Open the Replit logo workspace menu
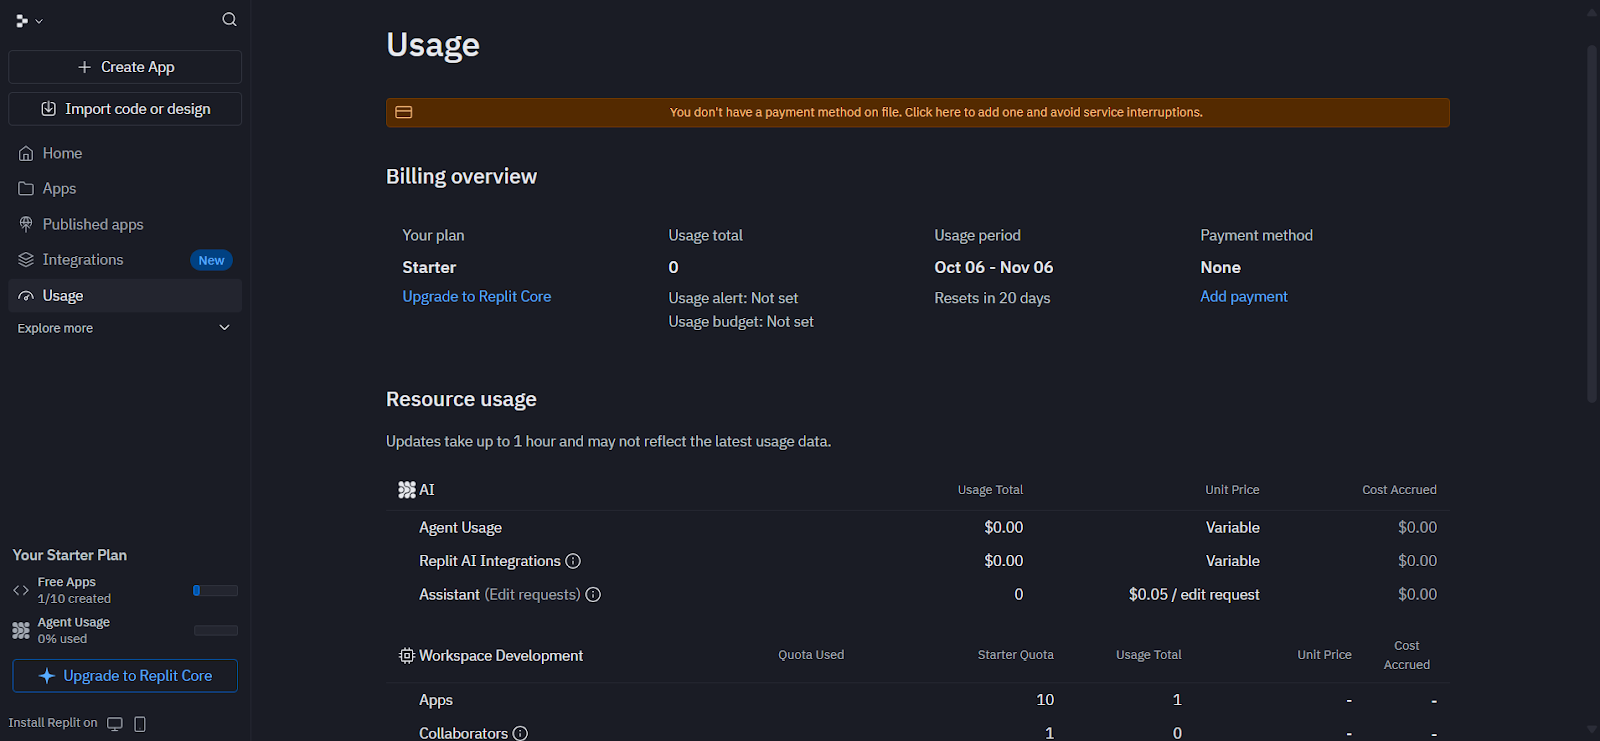The image size is (1600, 741). pyautogui.click(x=28, y=20)
